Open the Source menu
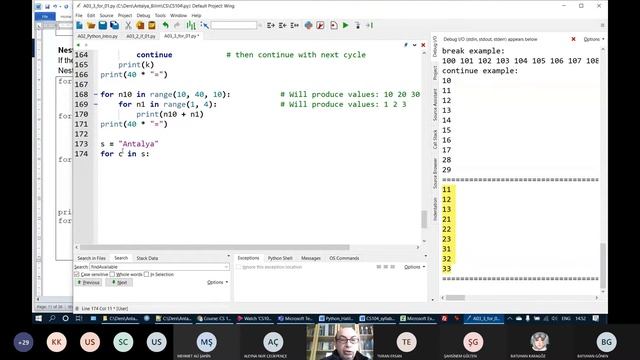 coord(106,16)
